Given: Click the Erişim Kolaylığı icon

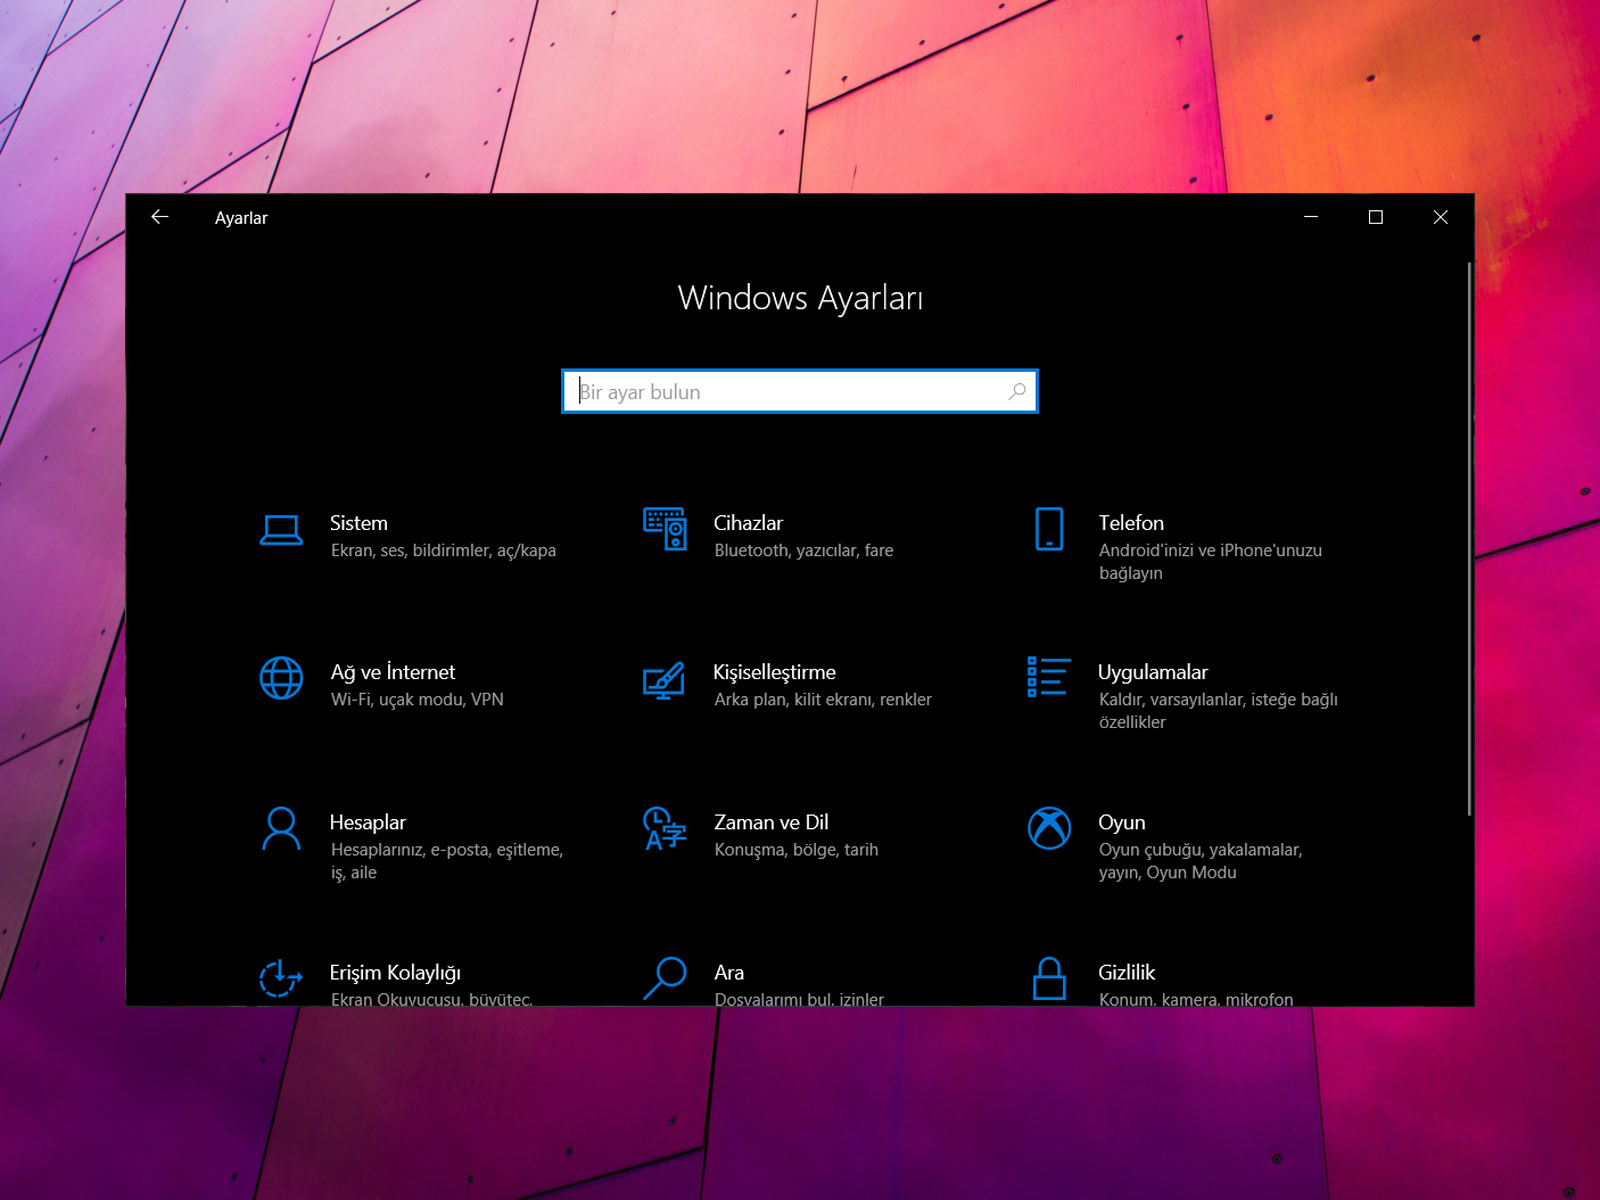Looking at the screenshot, I should 281,978.
